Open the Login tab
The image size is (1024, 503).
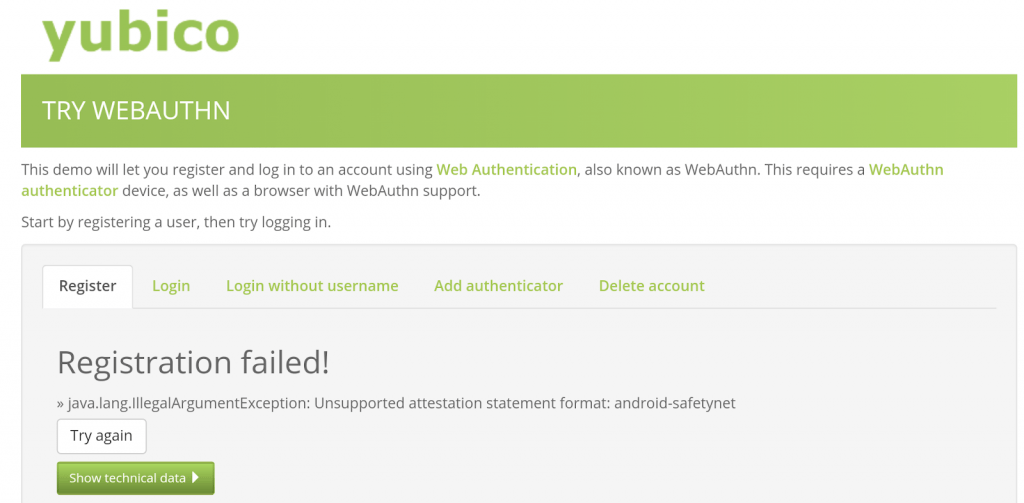coord(171,286)
